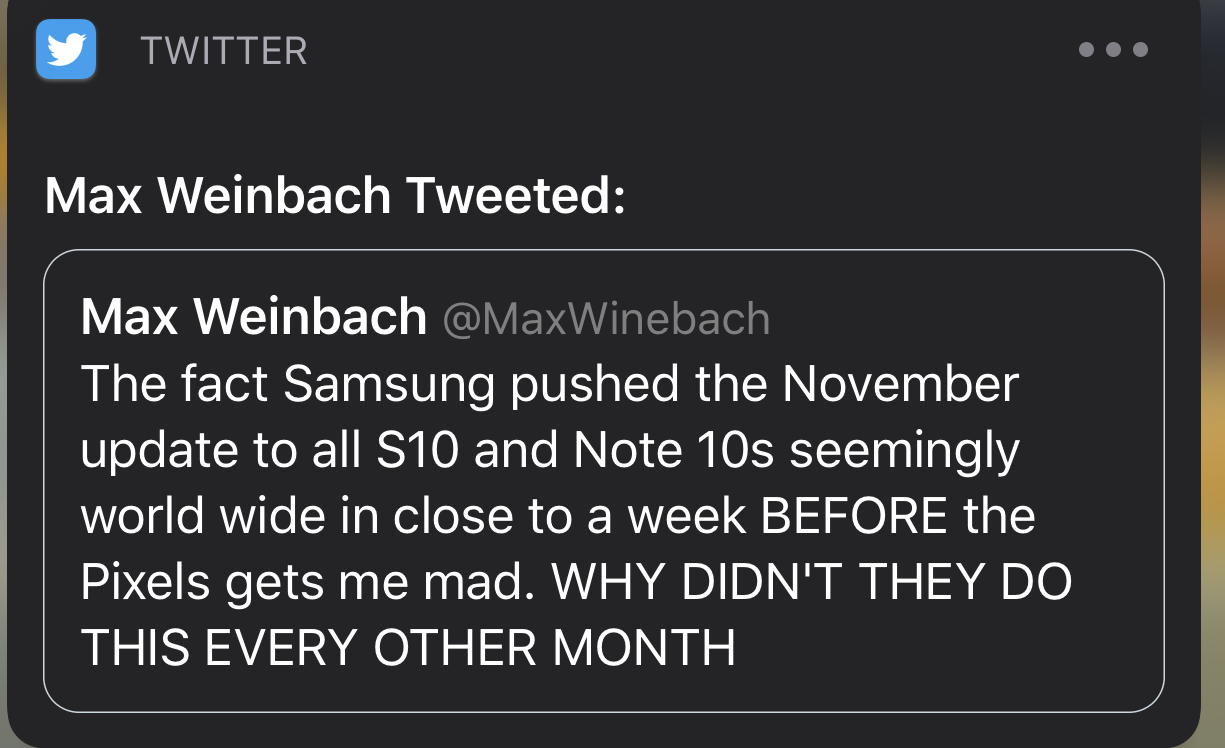Click the word "November" in the tweet
Screen dimensions: 1225x748
pyautogui.click(x=900, y=385)
